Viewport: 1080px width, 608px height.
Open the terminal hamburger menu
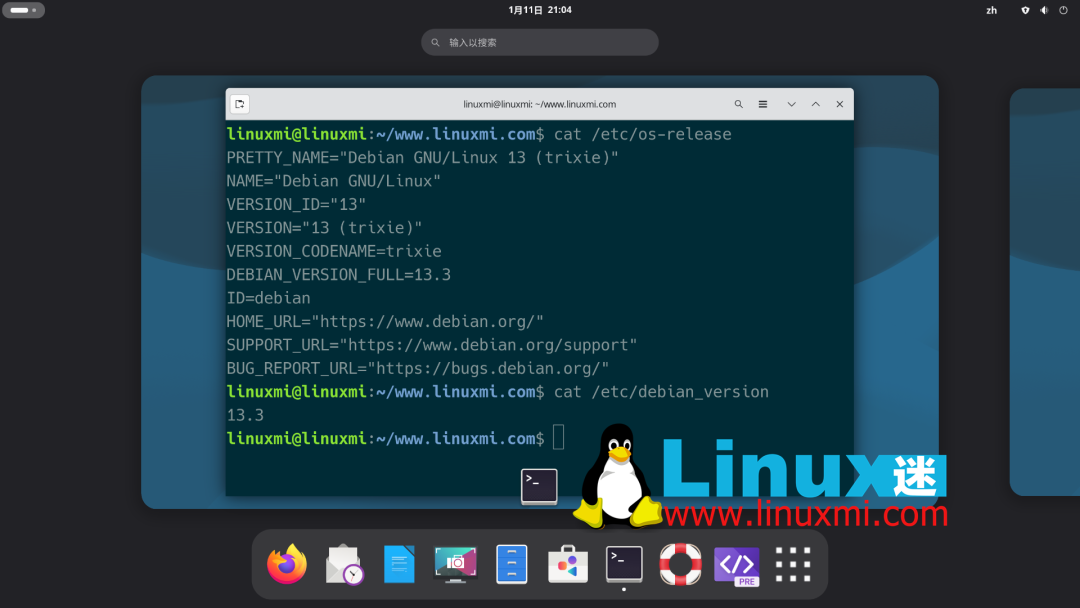click(763, 103)
